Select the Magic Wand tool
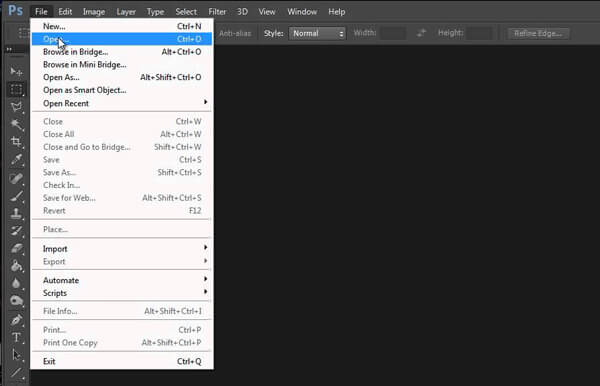Screen dimensions: 600x386 pos(16,124)
